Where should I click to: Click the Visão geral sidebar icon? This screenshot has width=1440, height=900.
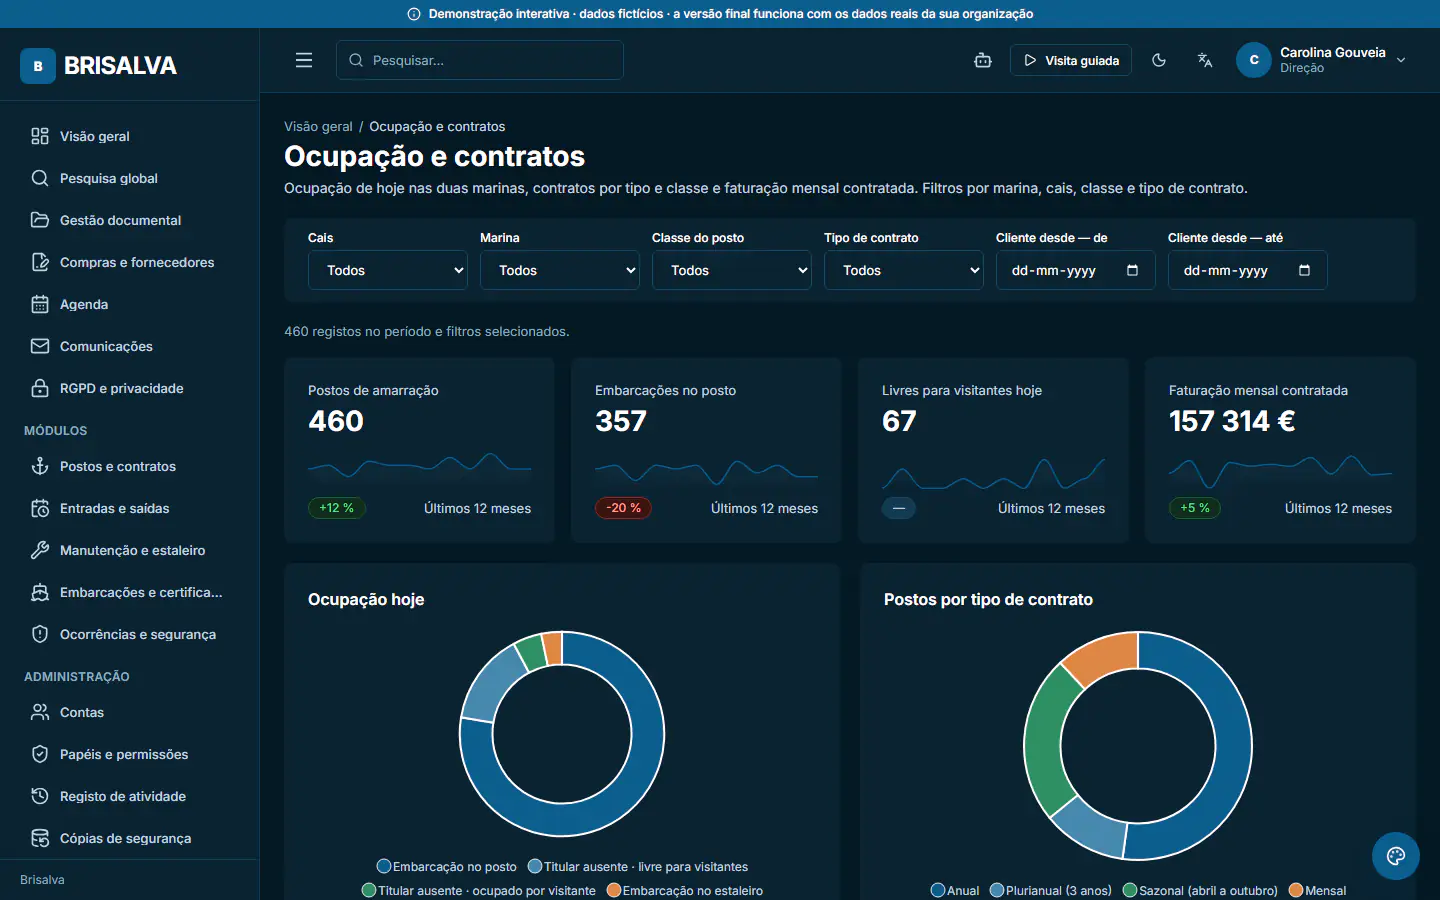[x=40, y=136]
